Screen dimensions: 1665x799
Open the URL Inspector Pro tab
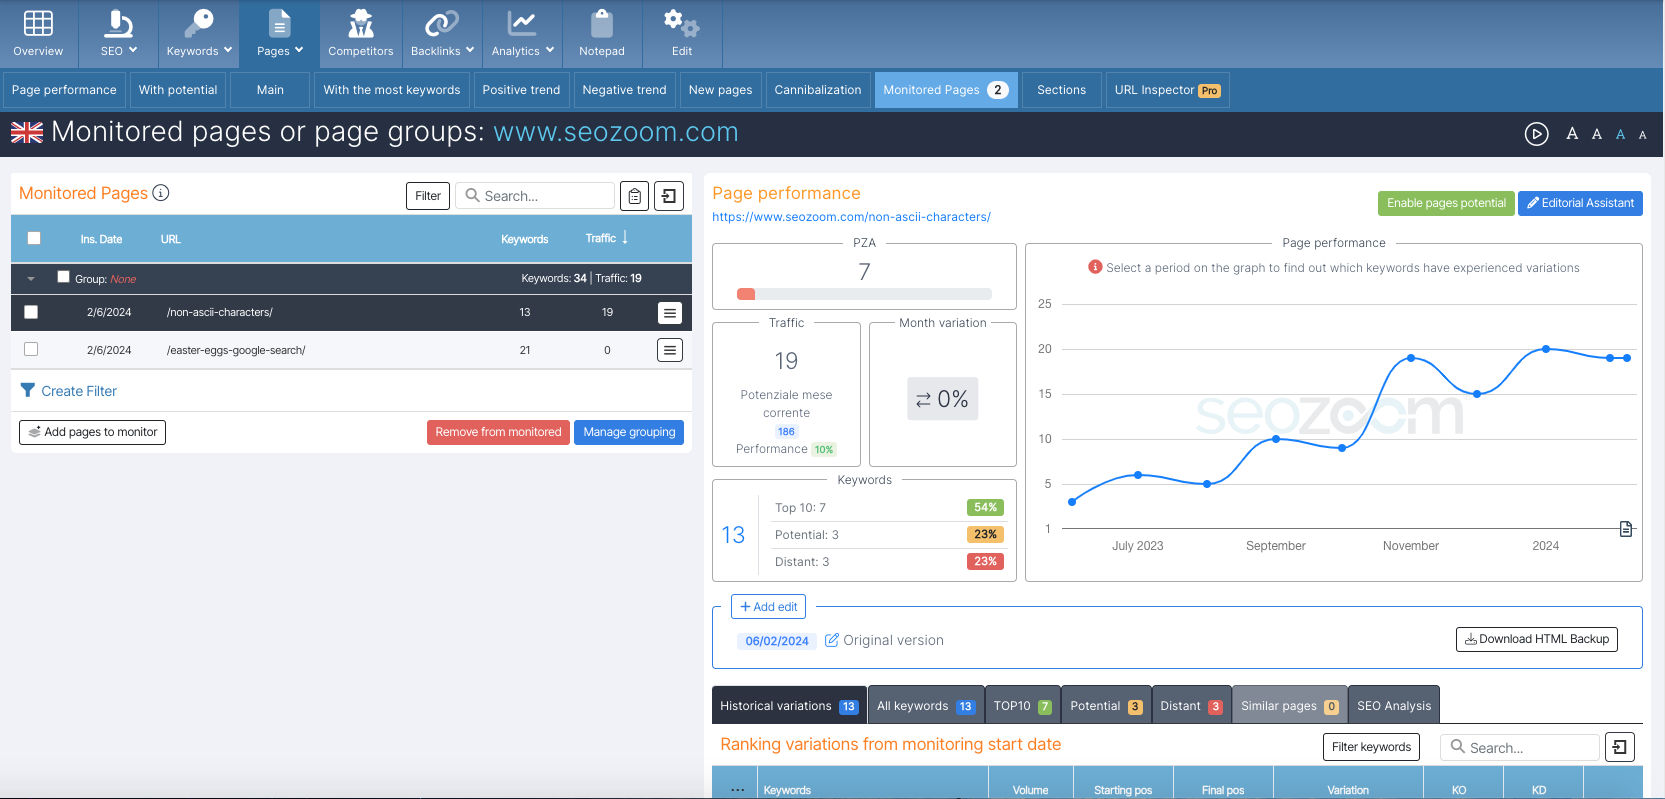pyautogui.click(x=1167, y=90)
